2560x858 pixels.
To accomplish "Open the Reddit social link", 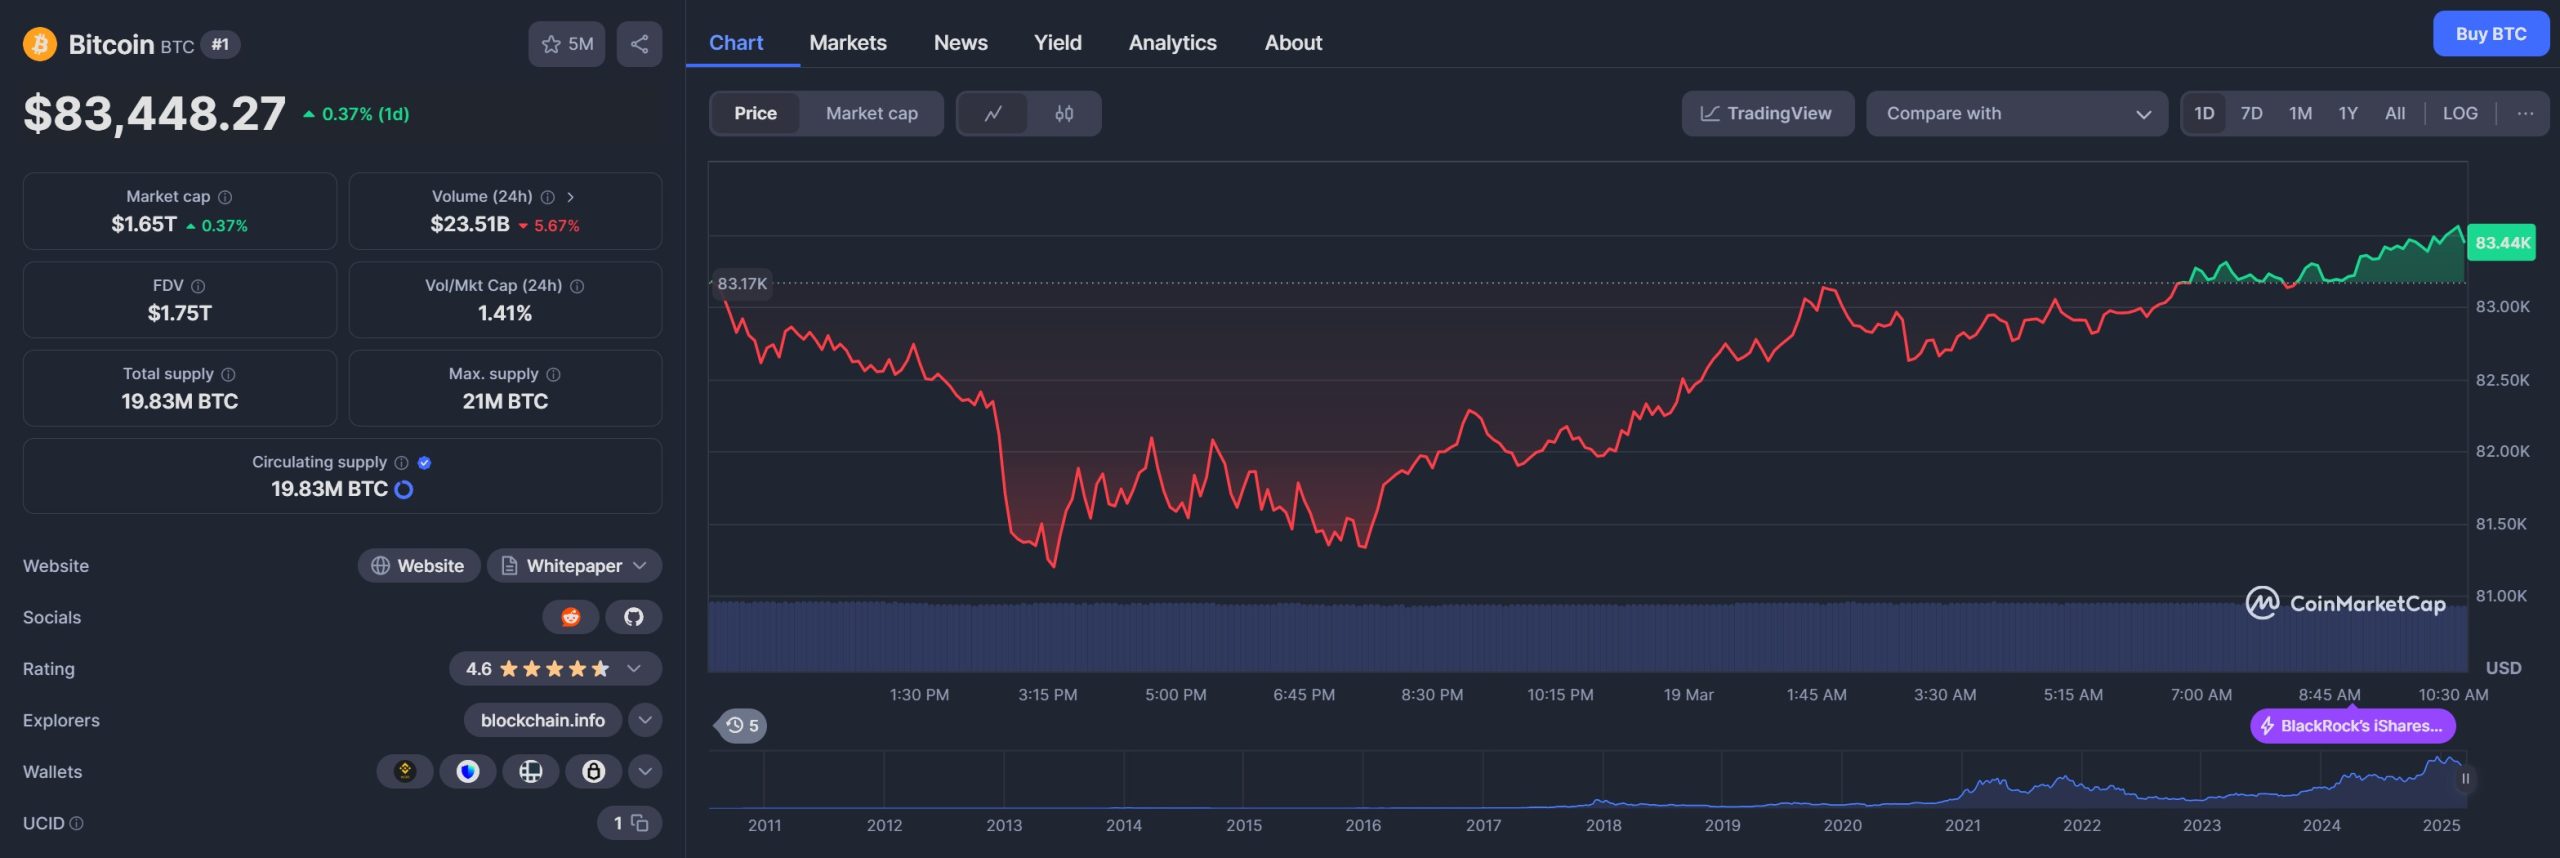I will coord(570,617).
